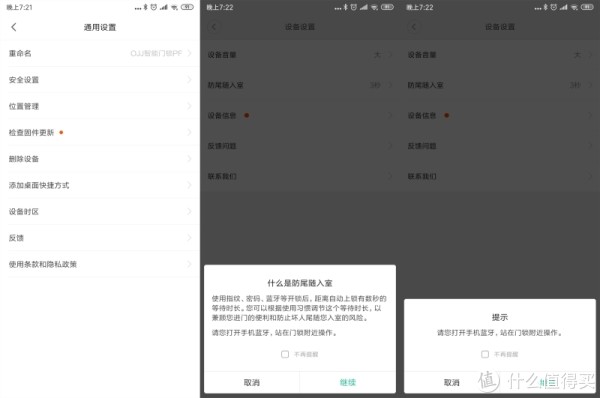This screenshot has width=600, height=398.
Task: Click the chevron on the 使用条款和隐私政策 row
Action: coord(189,264)
